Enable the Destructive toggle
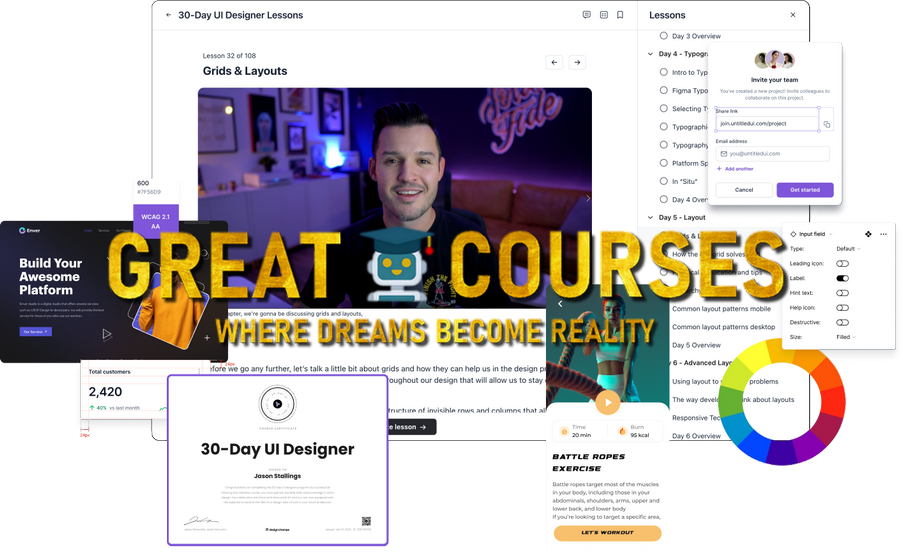 coord(843,322)
